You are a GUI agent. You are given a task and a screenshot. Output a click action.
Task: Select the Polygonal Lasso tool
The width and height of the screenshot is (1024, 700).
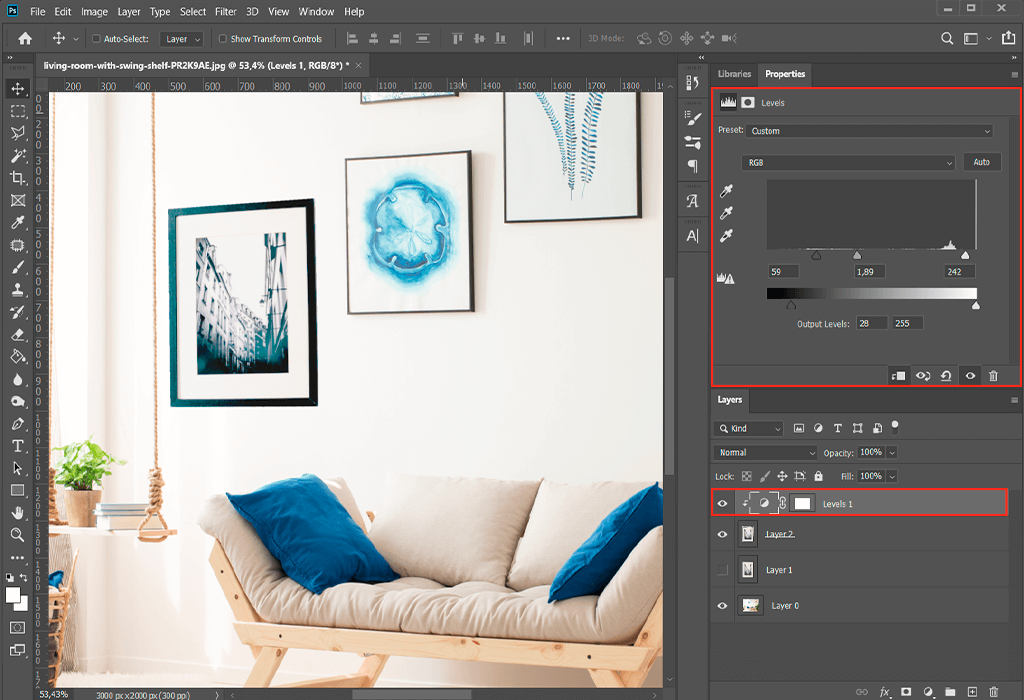point(18,133)
